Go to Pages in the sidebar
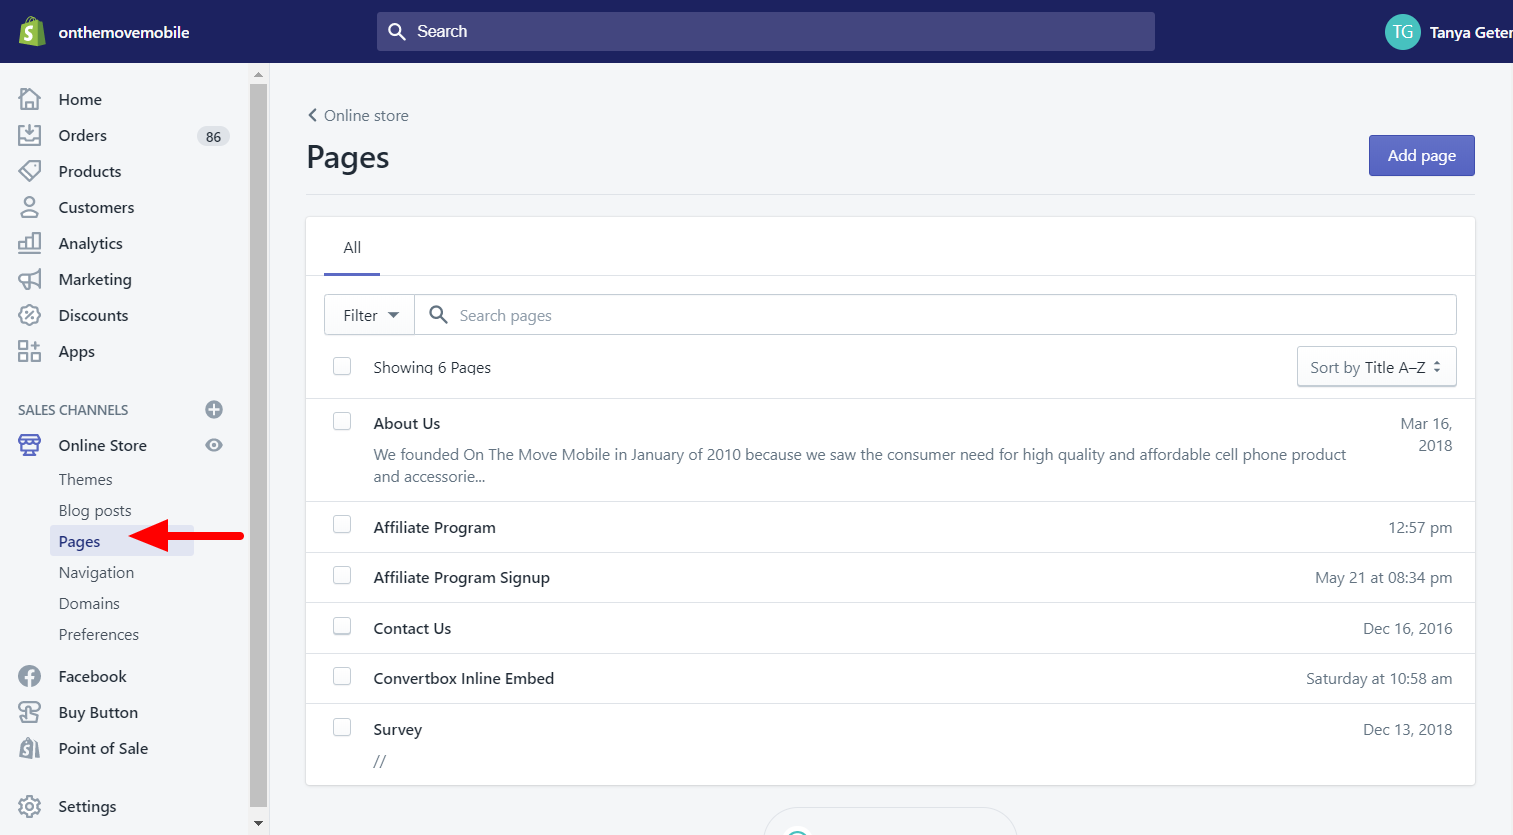Screen dimensions: 1513x835 pyautogui.click(x=79, y=541)
